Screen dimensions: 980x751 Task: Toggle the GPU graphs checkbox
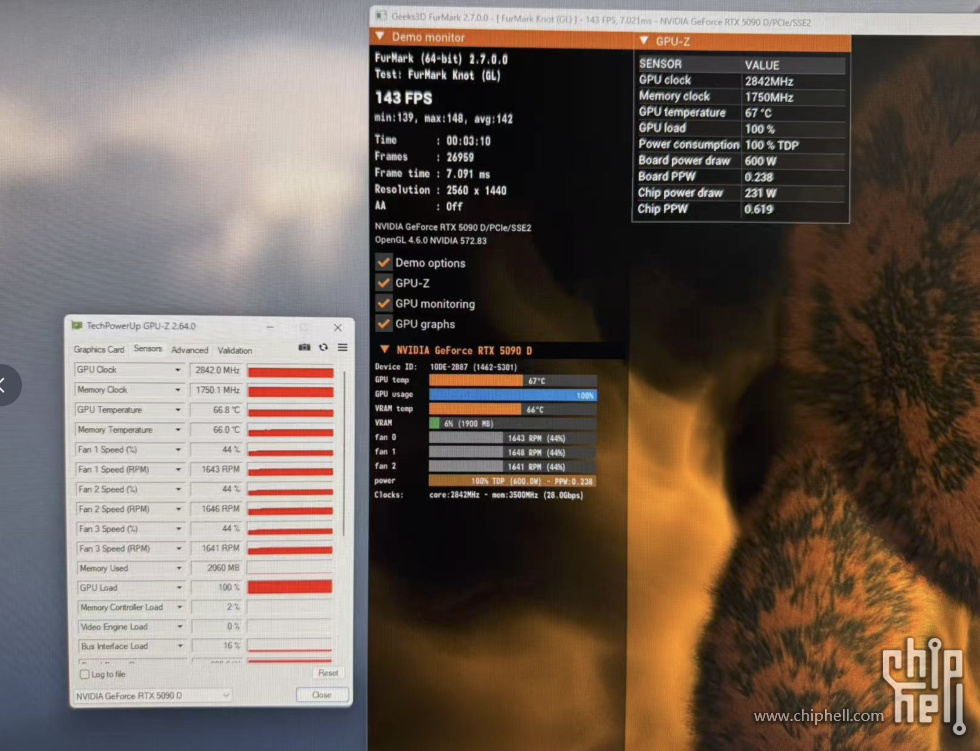tap(384, 324)
